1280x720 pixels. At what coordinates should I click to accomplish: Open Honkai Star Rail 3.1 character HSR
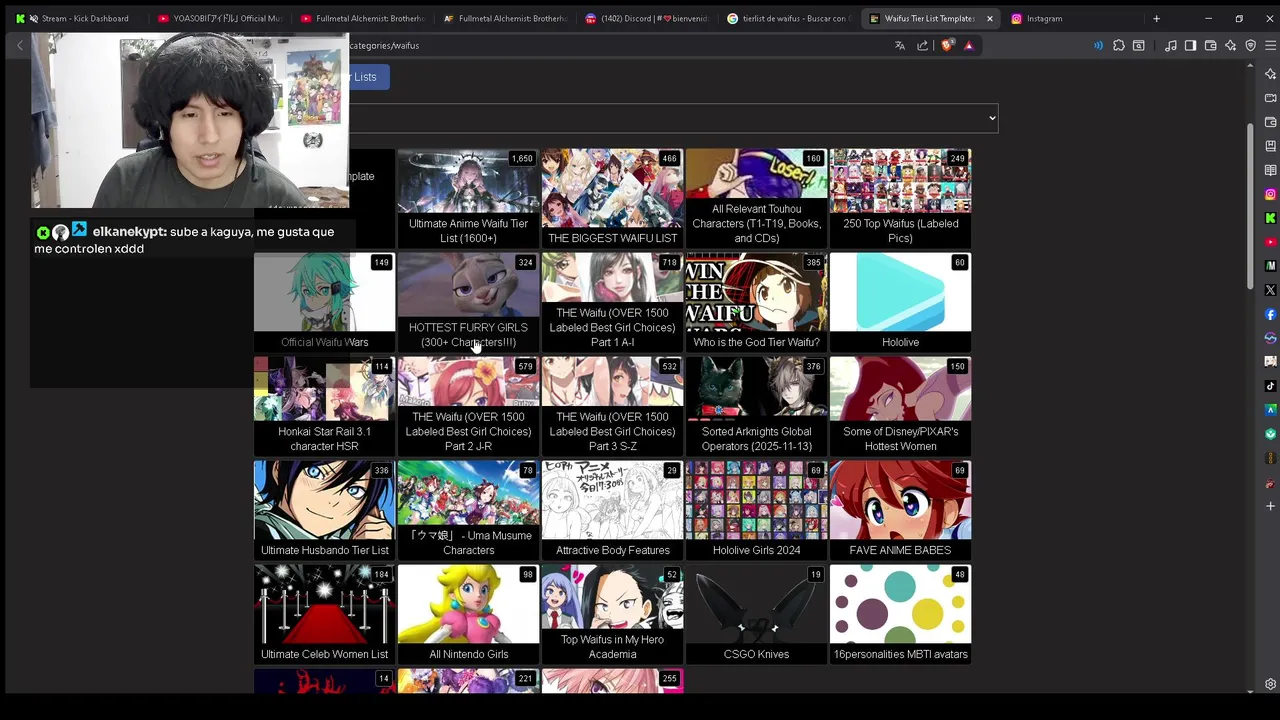pos(324,406)
